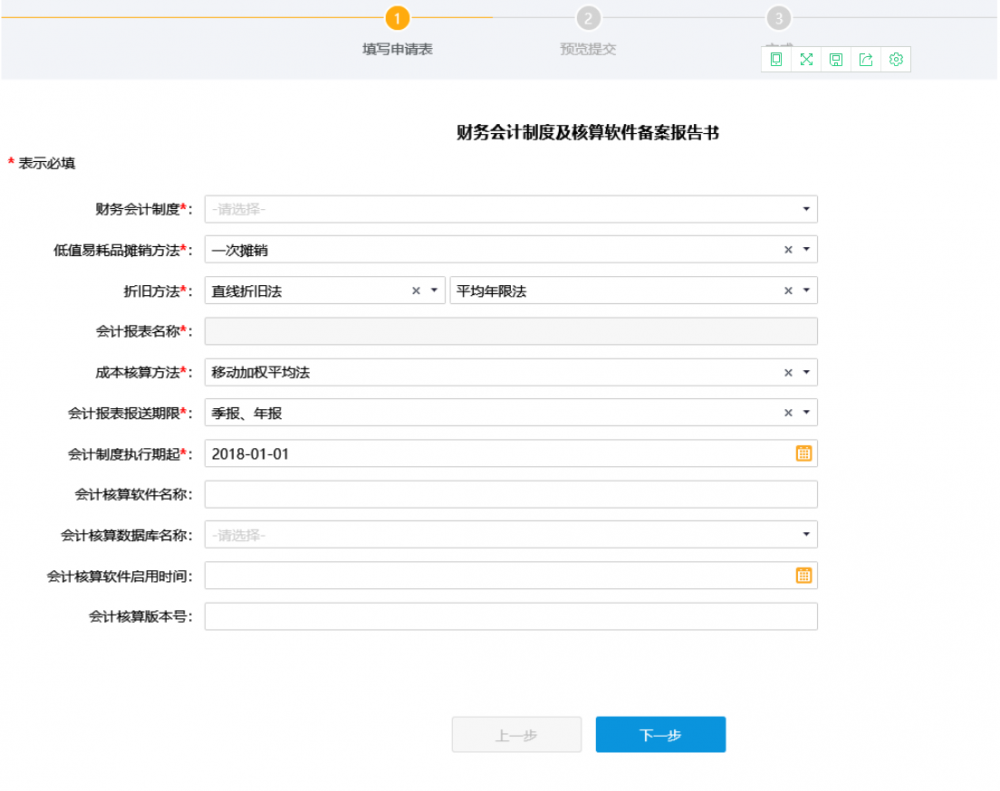Click the 会计核算软件名称 text field

pyautogui.click(x=510, y=495)
